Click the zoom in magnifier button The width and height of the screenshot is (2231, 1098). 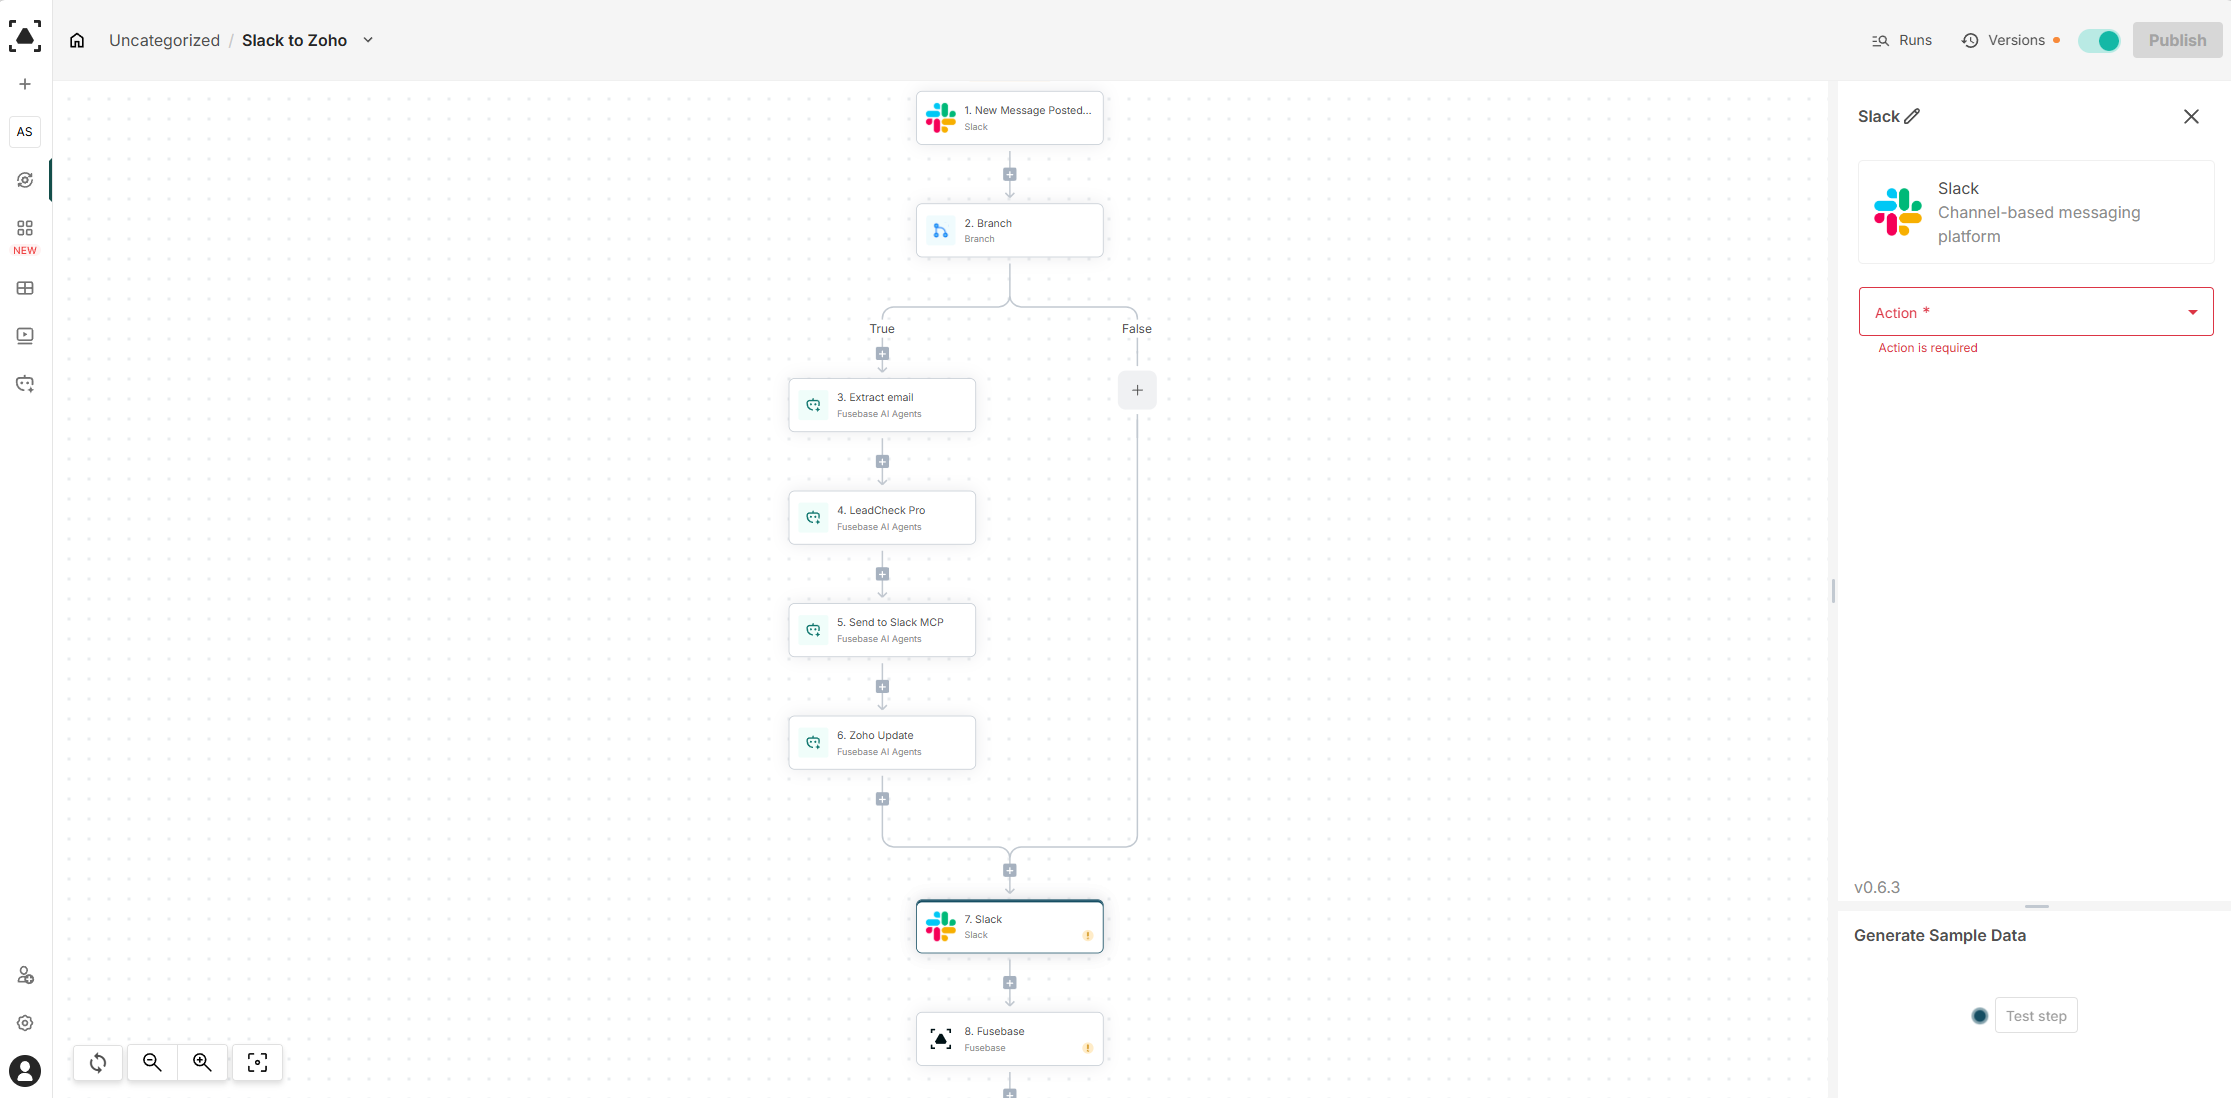coord(202,1062)
